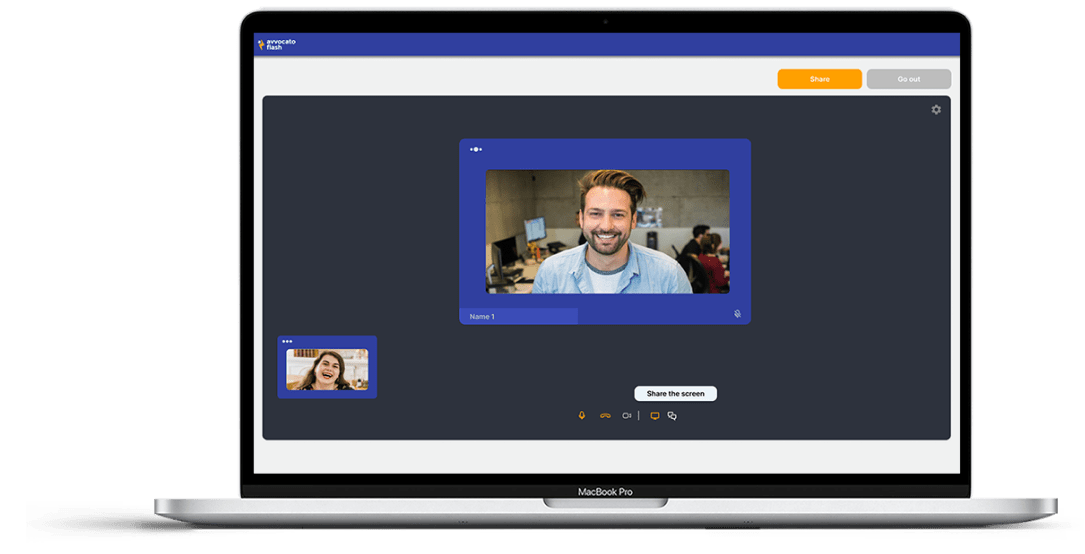Click the Go out button
1085x554 pixels.
[908, 79]
